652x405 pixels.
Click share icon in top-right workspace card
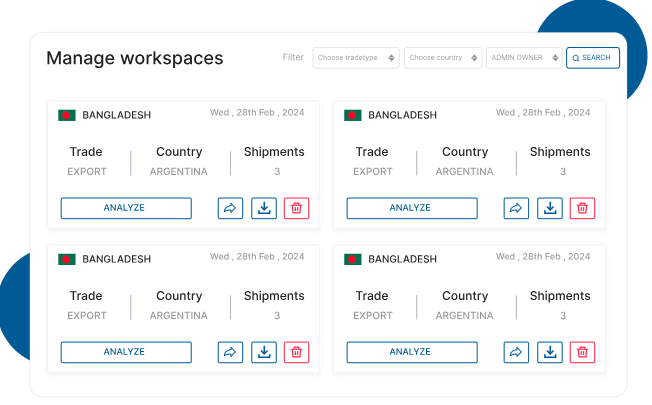(x=516, y=208)
